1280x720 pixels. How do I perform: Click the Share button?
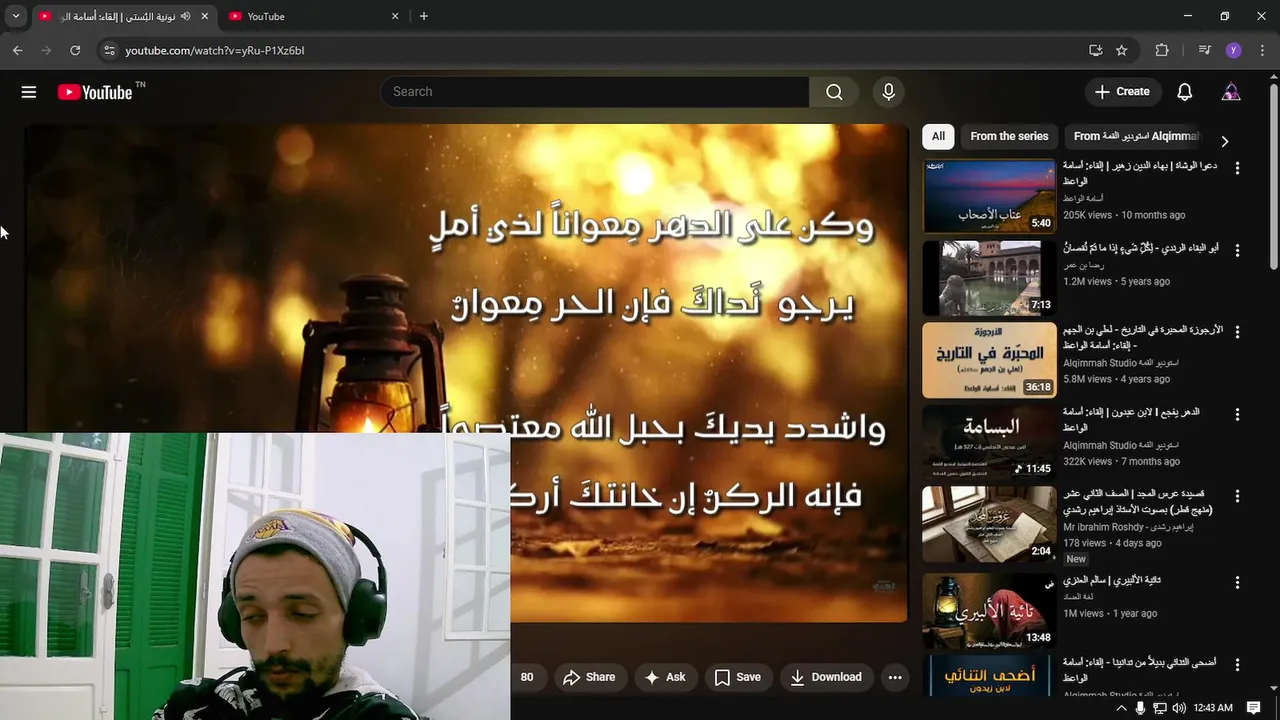pyautogui.click(x=590, y=677)
